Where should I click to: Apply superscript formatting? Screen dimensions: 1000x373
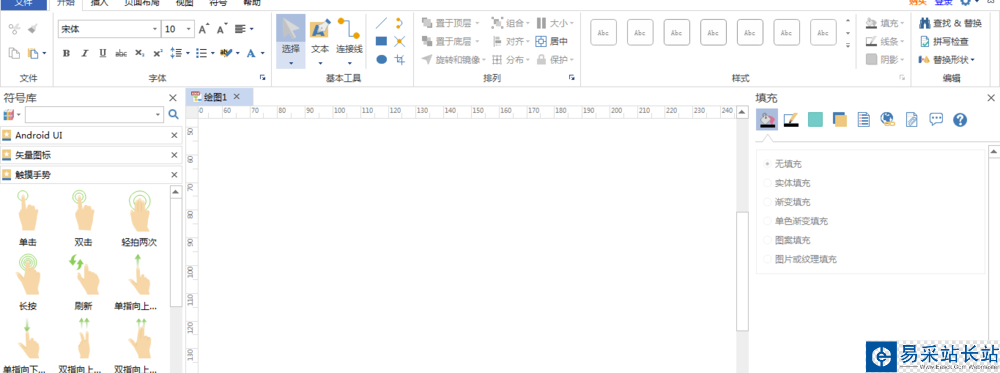pos(158,54)
